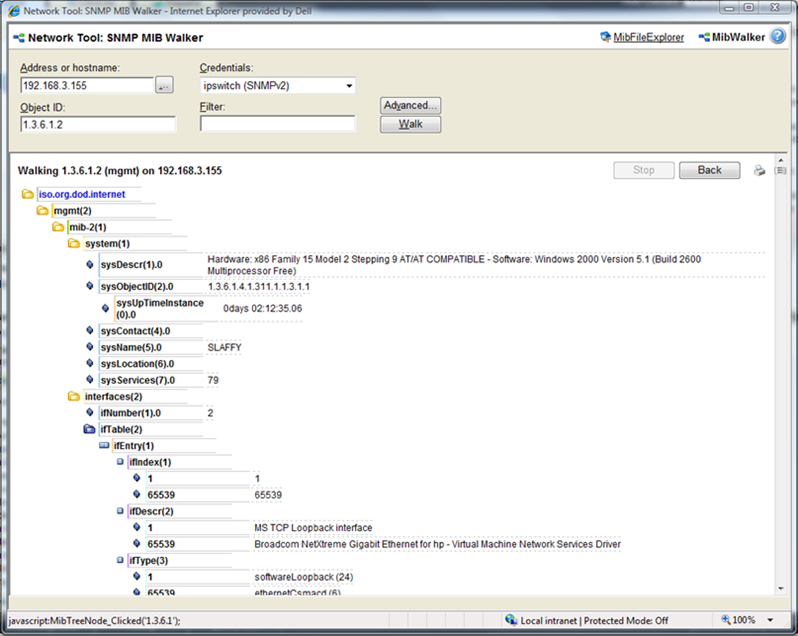Click the Advanced... button
798x636 pixels.
[410, 105]
